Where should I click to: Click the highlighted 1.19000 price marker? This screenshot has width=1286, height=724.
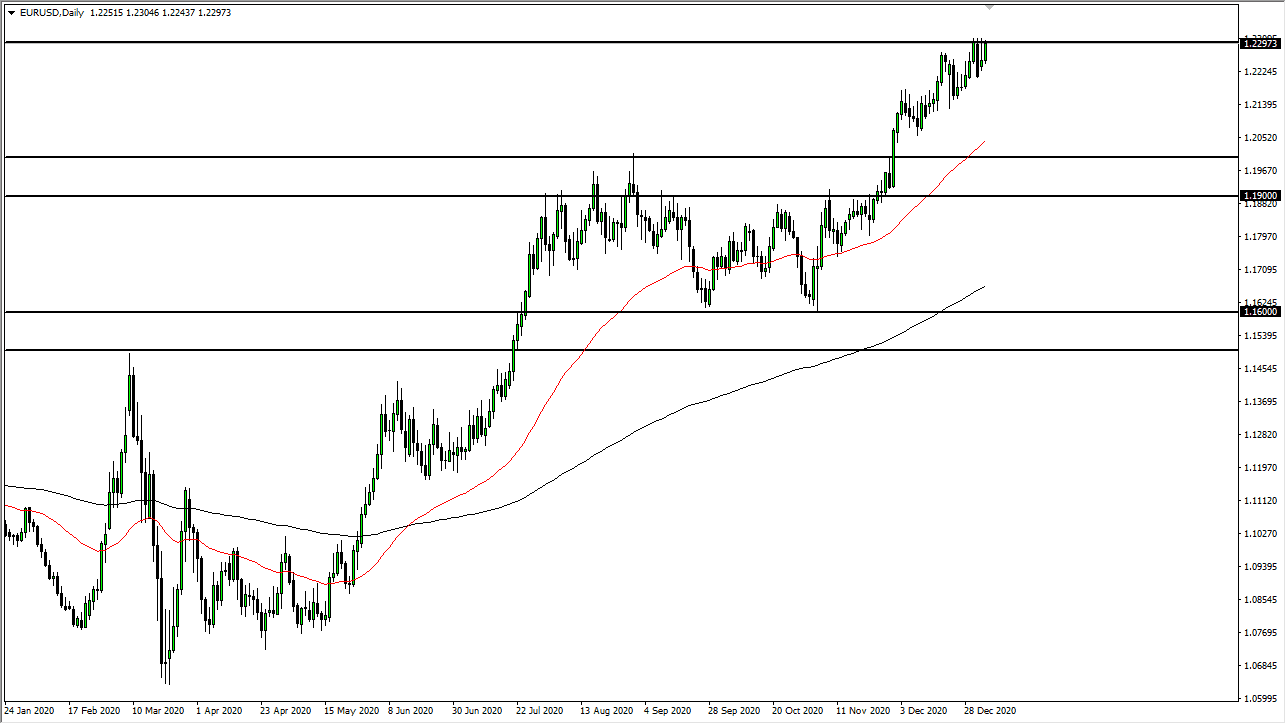1258,197
